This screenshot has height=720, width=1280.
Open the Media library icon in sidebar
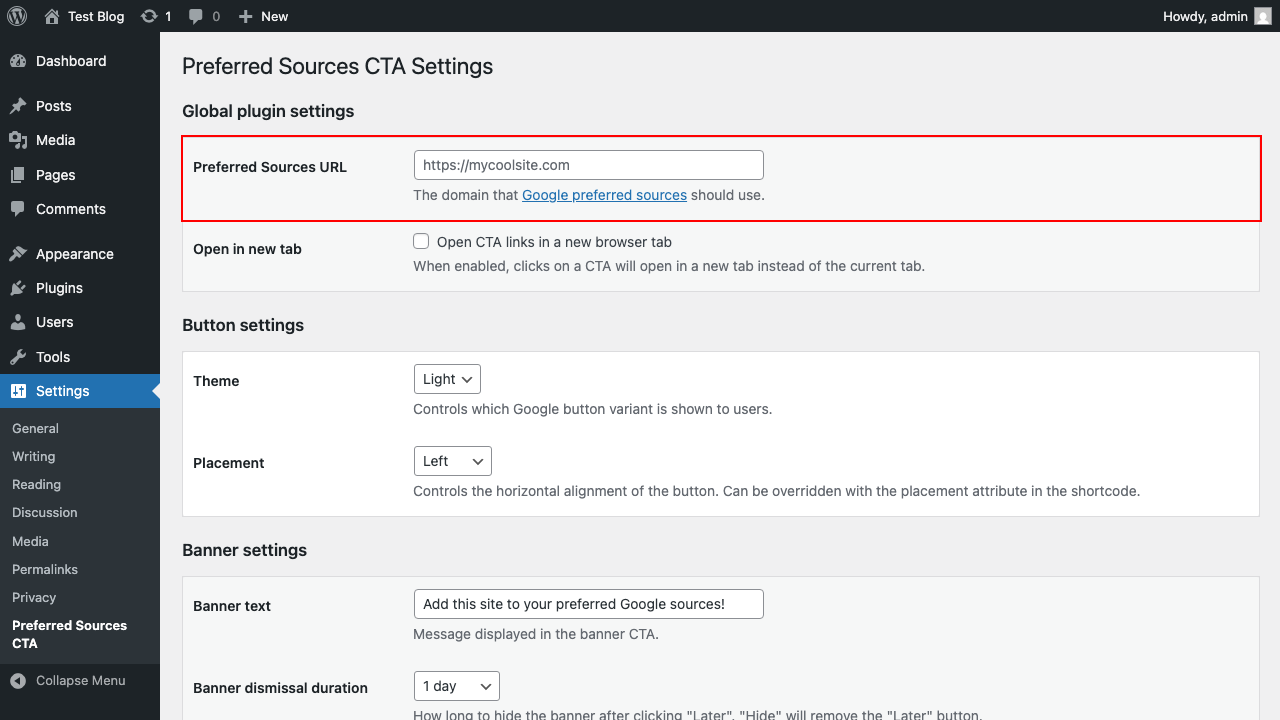[21, 140]
